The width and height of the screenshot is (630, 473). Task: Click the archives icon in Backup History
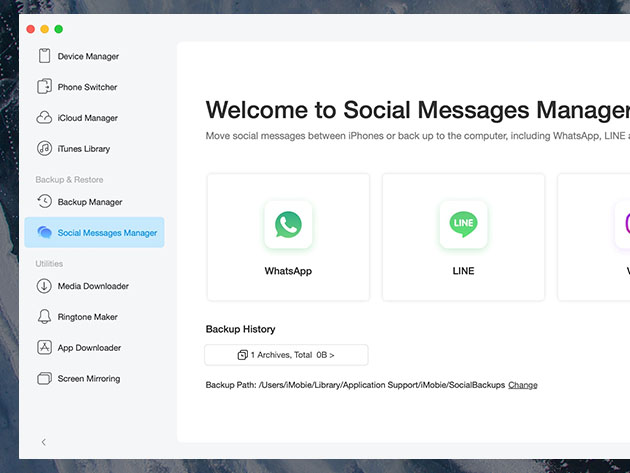242,355
